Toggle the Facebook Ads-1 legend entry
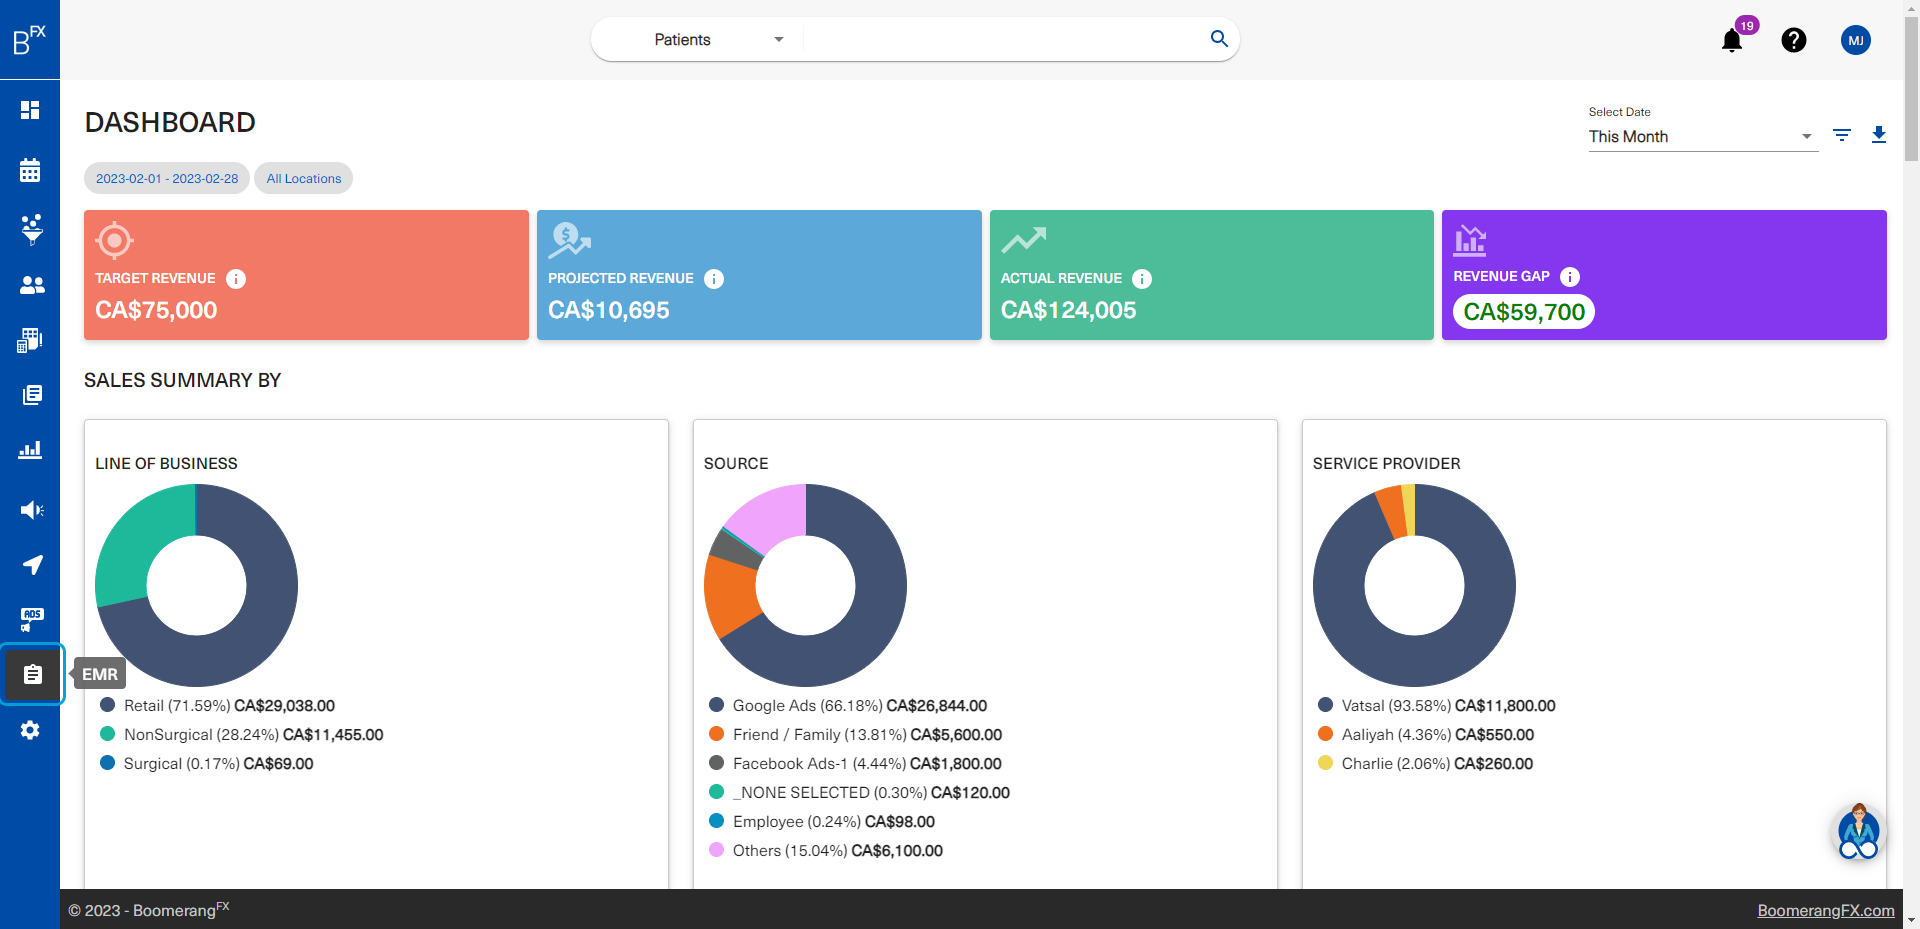Image resolution: width=1920 pixels, height=929 pixels. click(855, 763)
